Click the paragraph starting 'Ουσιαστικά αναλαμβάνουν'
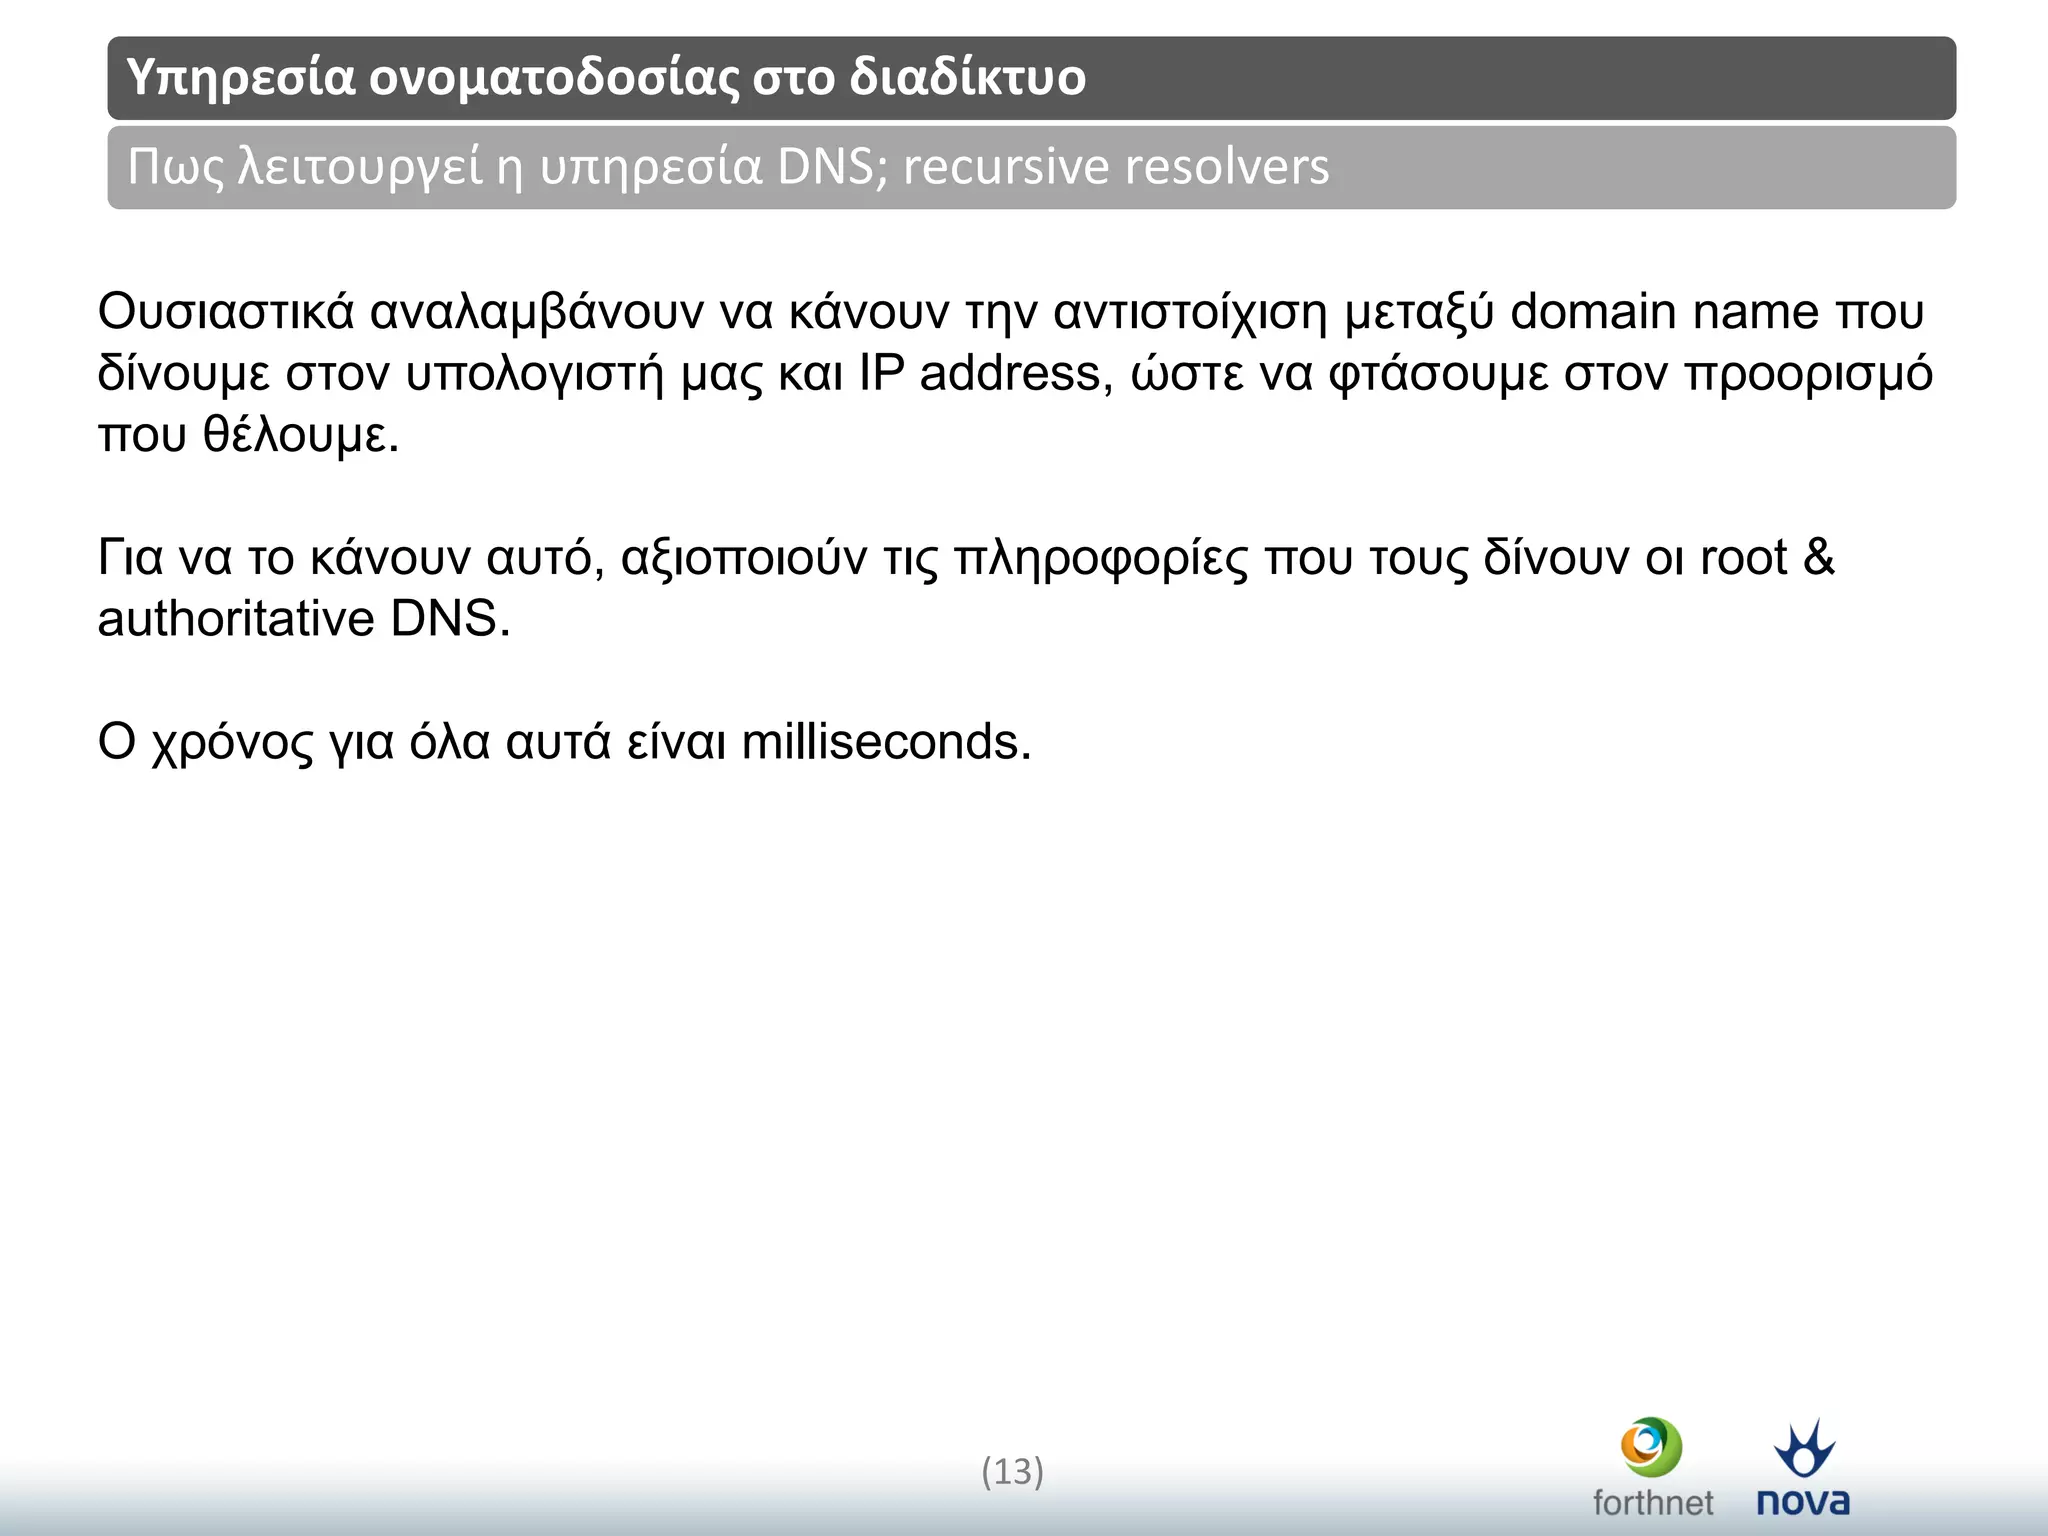Viewport: 2048px width, 1536px height. (x=1015, y=373)
